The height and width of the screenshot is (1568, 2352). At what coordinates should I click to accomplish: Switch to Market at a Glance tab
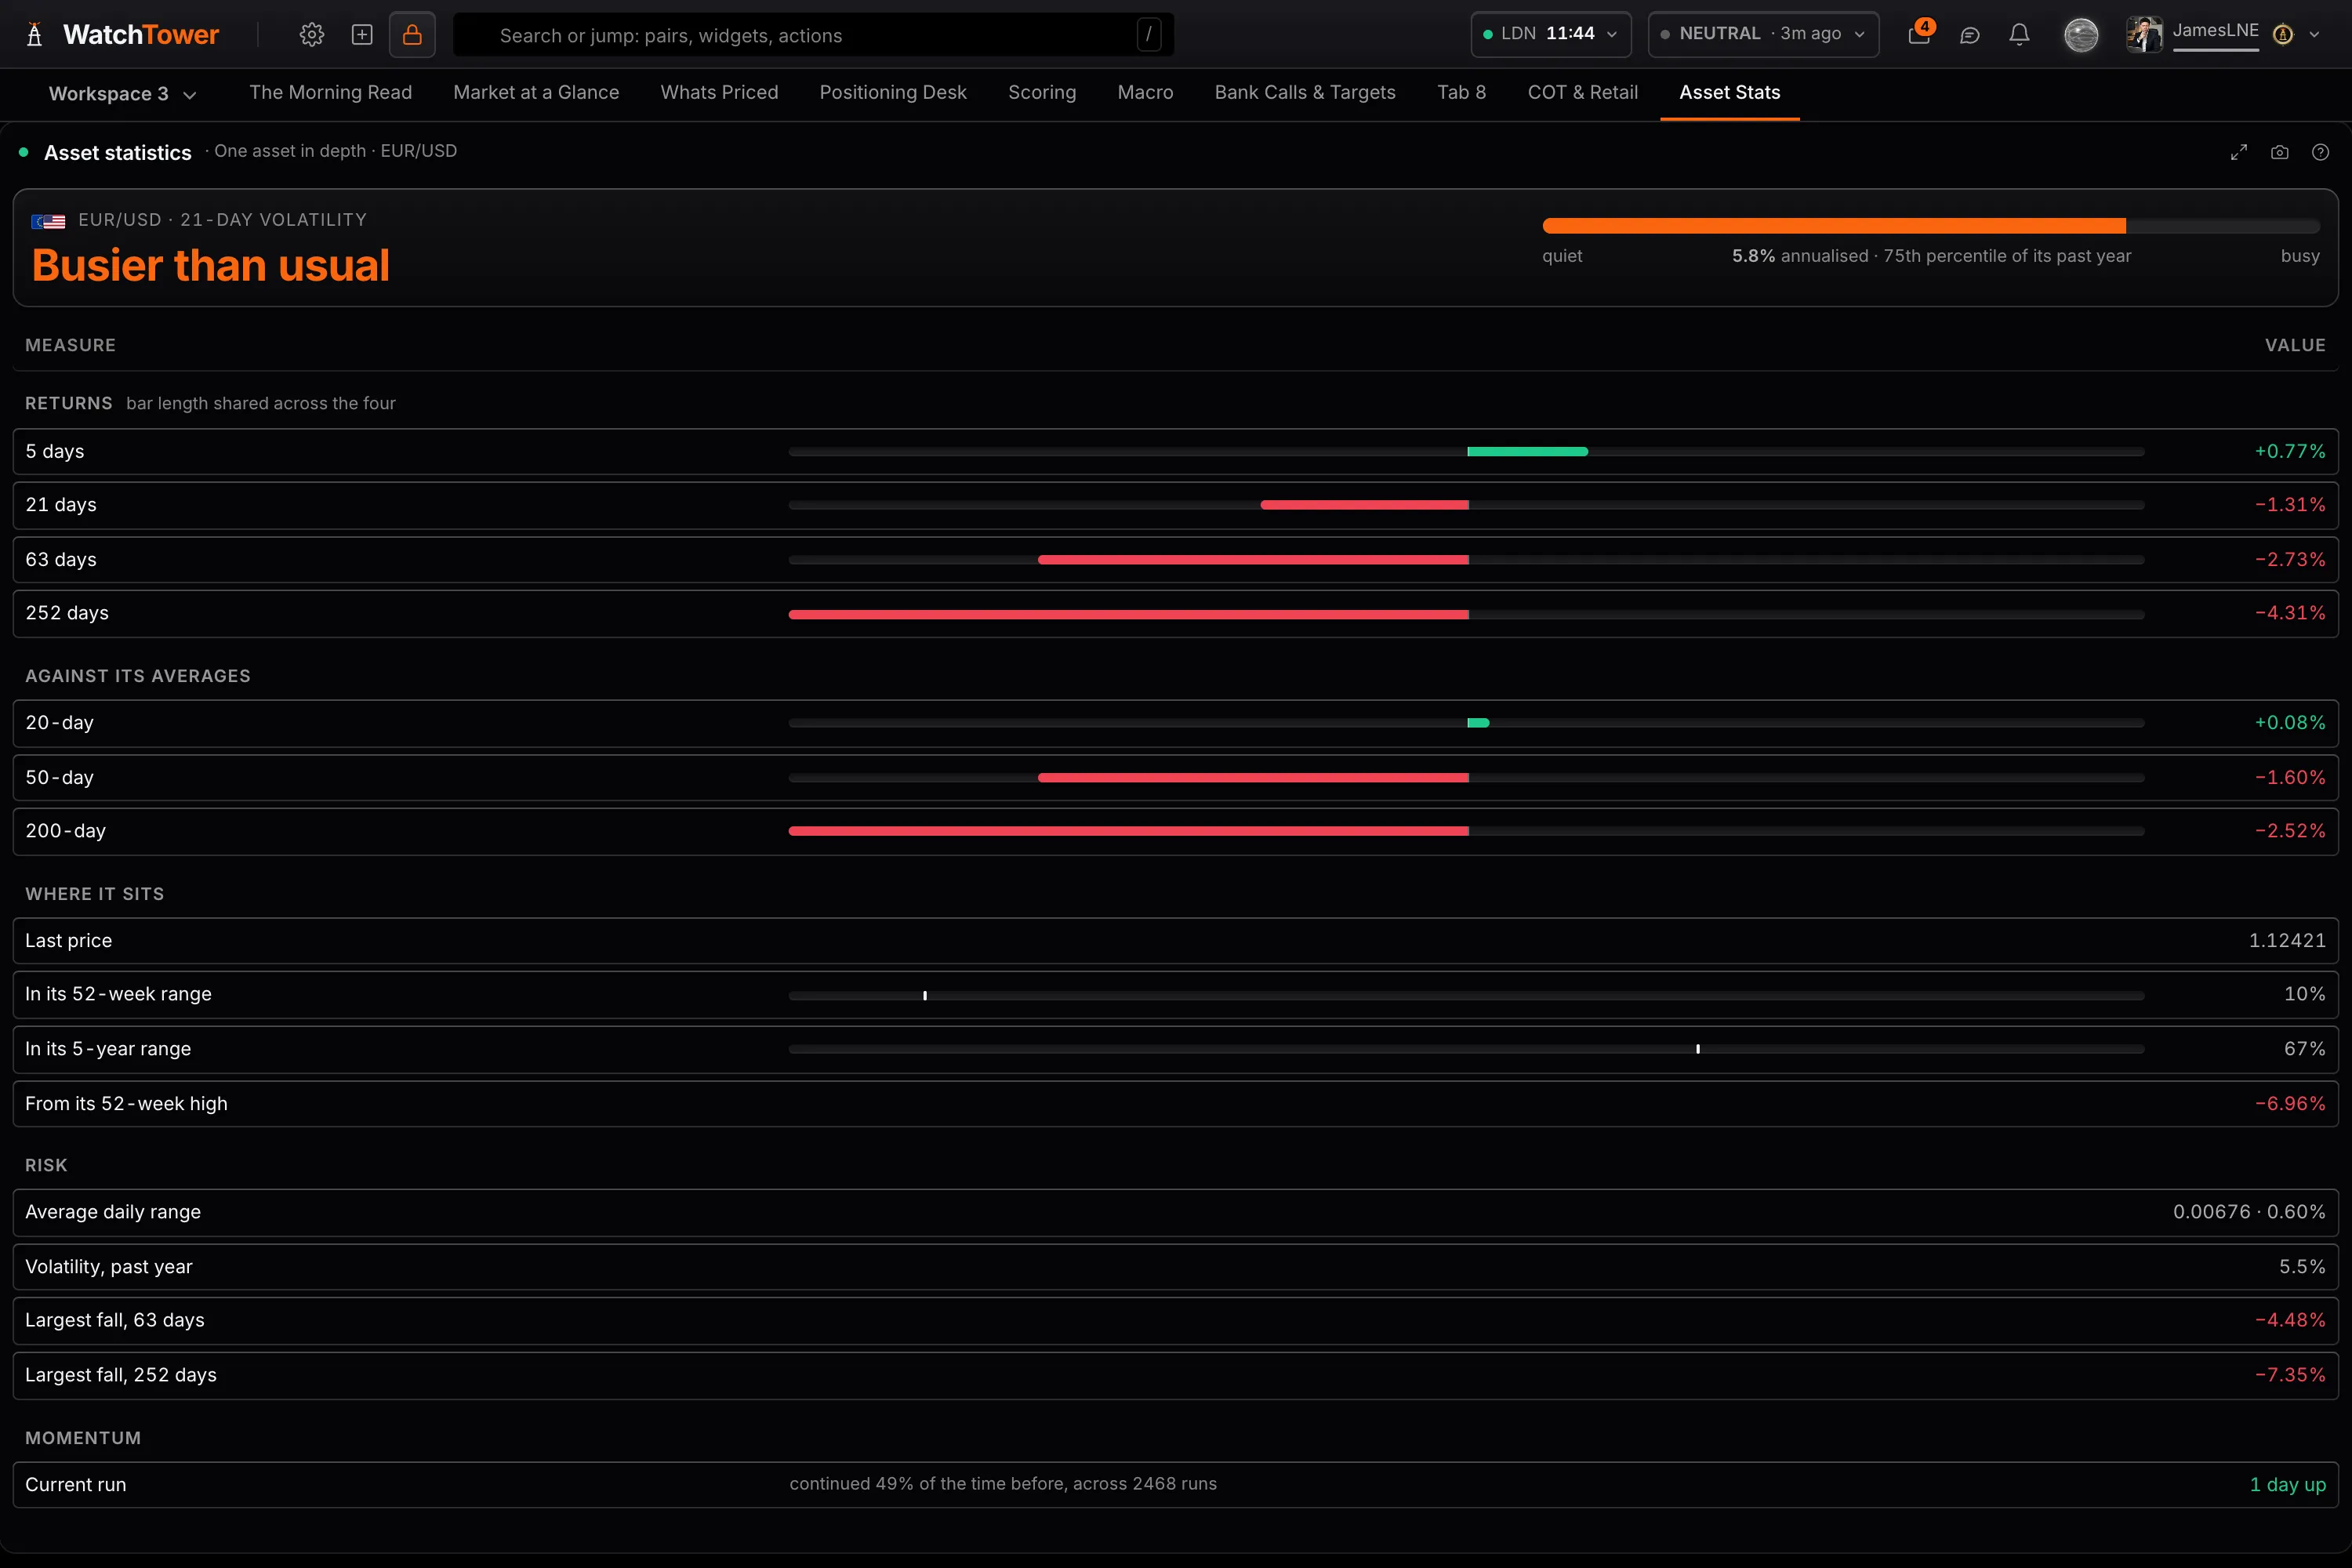click(x=536, y=93)
